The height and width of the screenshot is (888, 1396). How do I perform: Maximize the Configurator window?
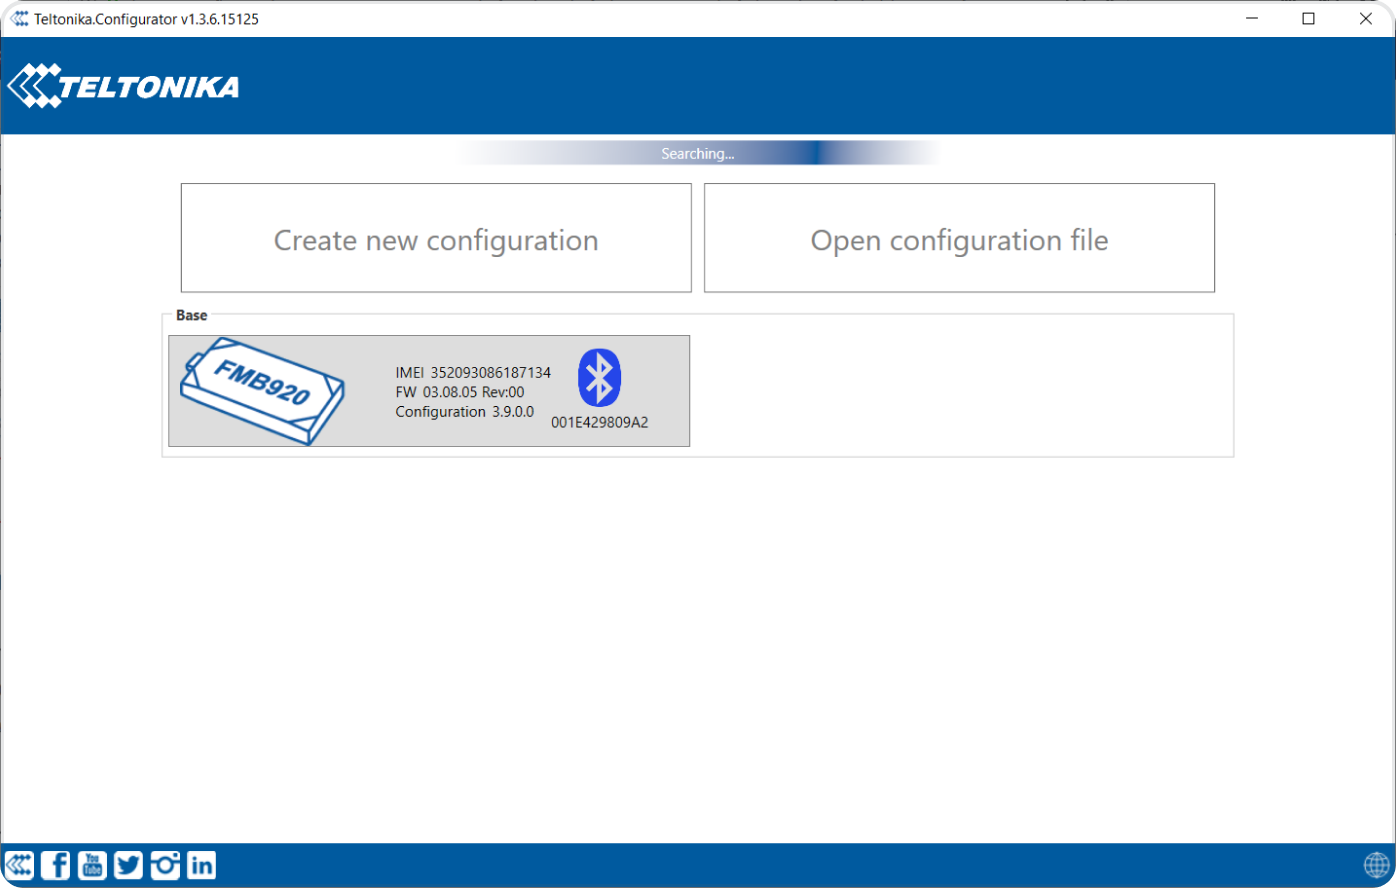point(1308,19)
